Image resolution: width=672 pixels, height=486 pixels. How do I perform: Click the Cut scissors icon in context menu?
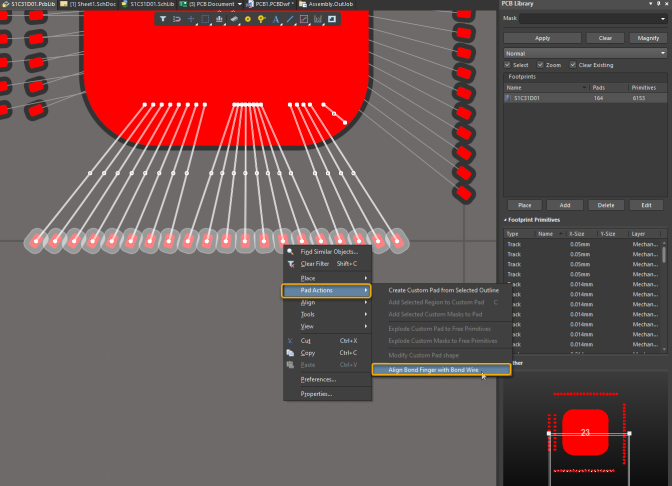point(290,341)
